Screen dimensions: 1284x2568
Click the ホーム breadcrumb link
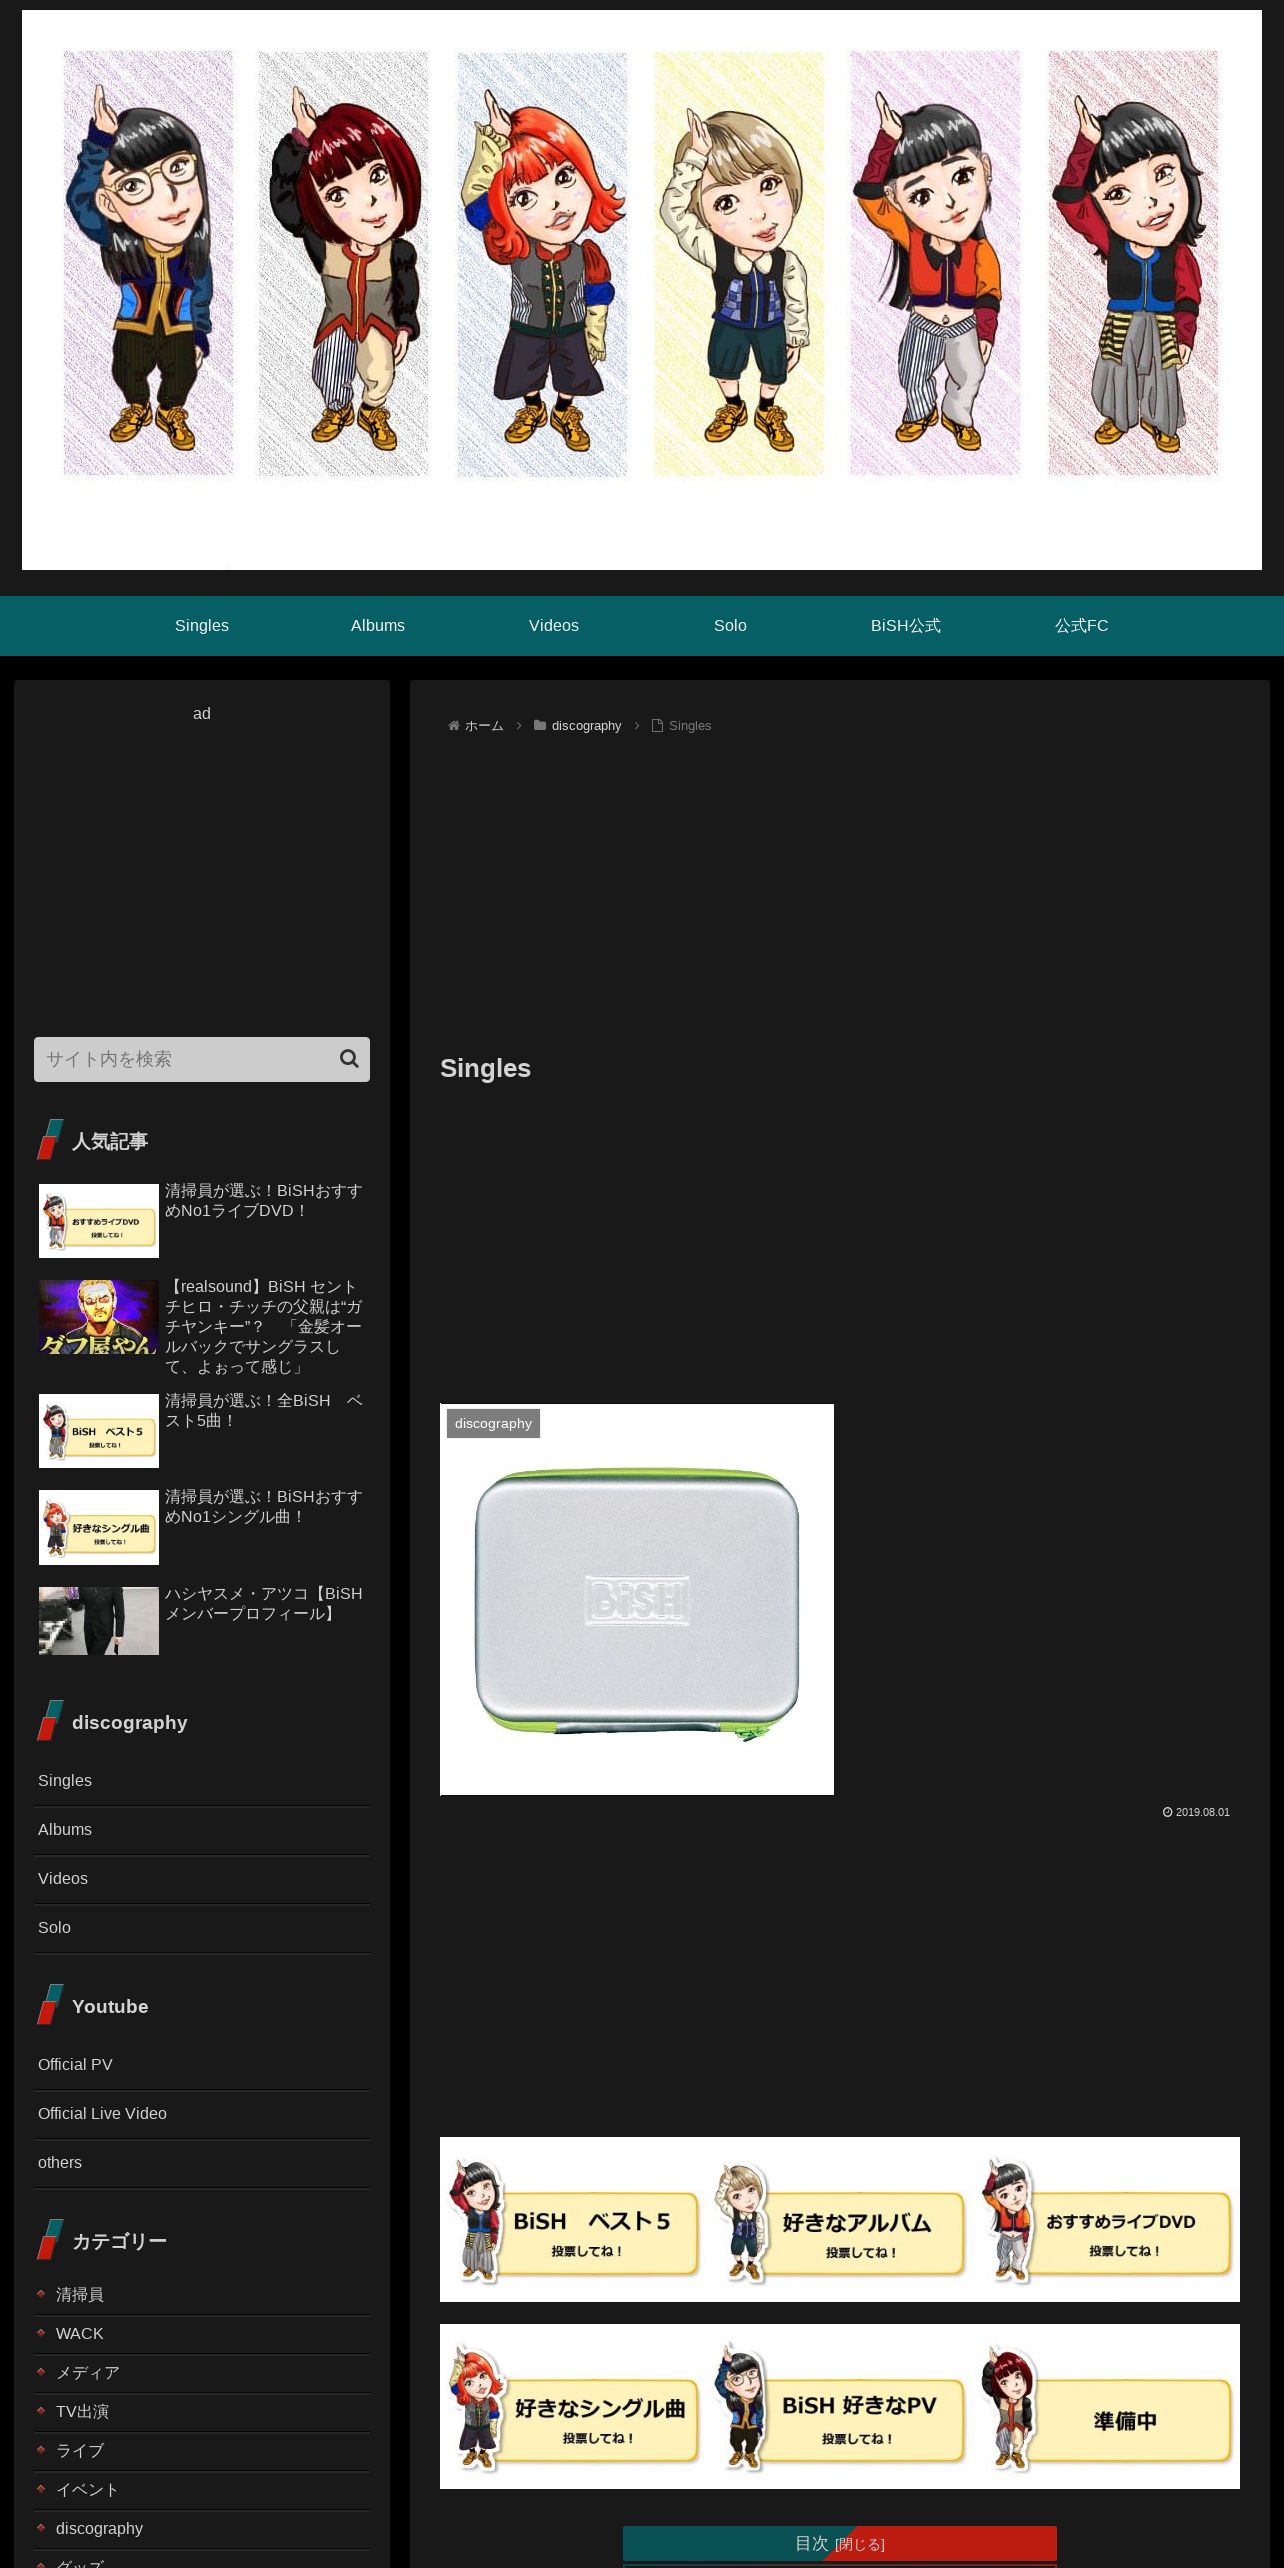click(x=484, y=726)
